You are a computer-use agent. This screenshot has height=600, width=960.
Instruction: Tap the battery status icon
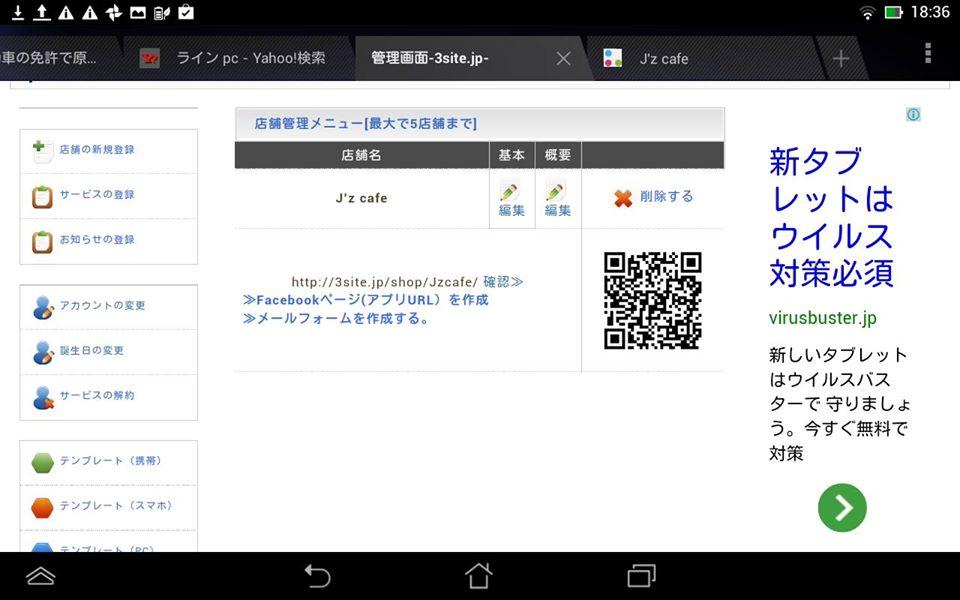pyautogui.click(x=893, y=13)
